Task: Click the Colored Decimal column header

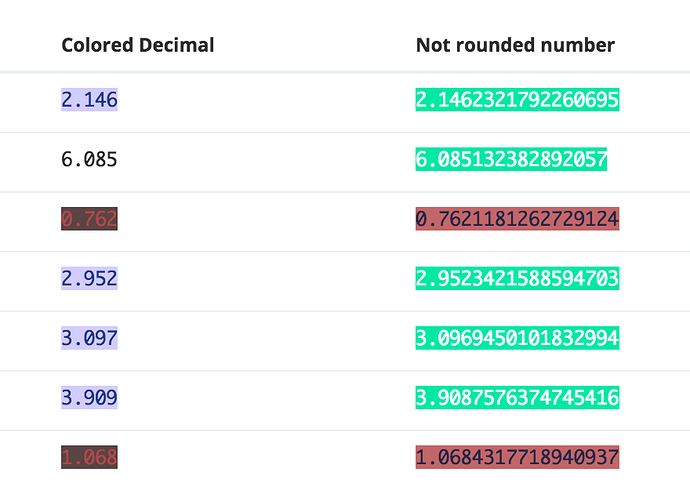Action: (x=137, y=45)
